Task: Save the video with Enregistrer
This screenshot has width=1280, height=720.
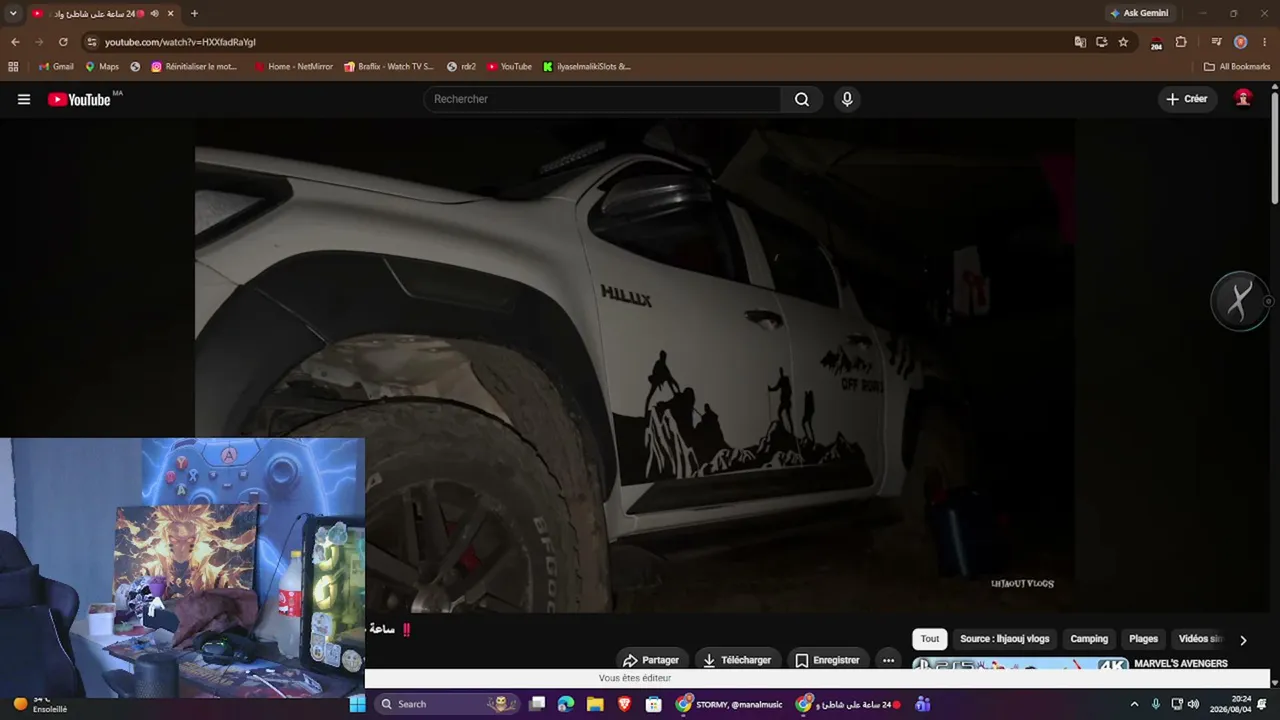Action: pos(827,660)
